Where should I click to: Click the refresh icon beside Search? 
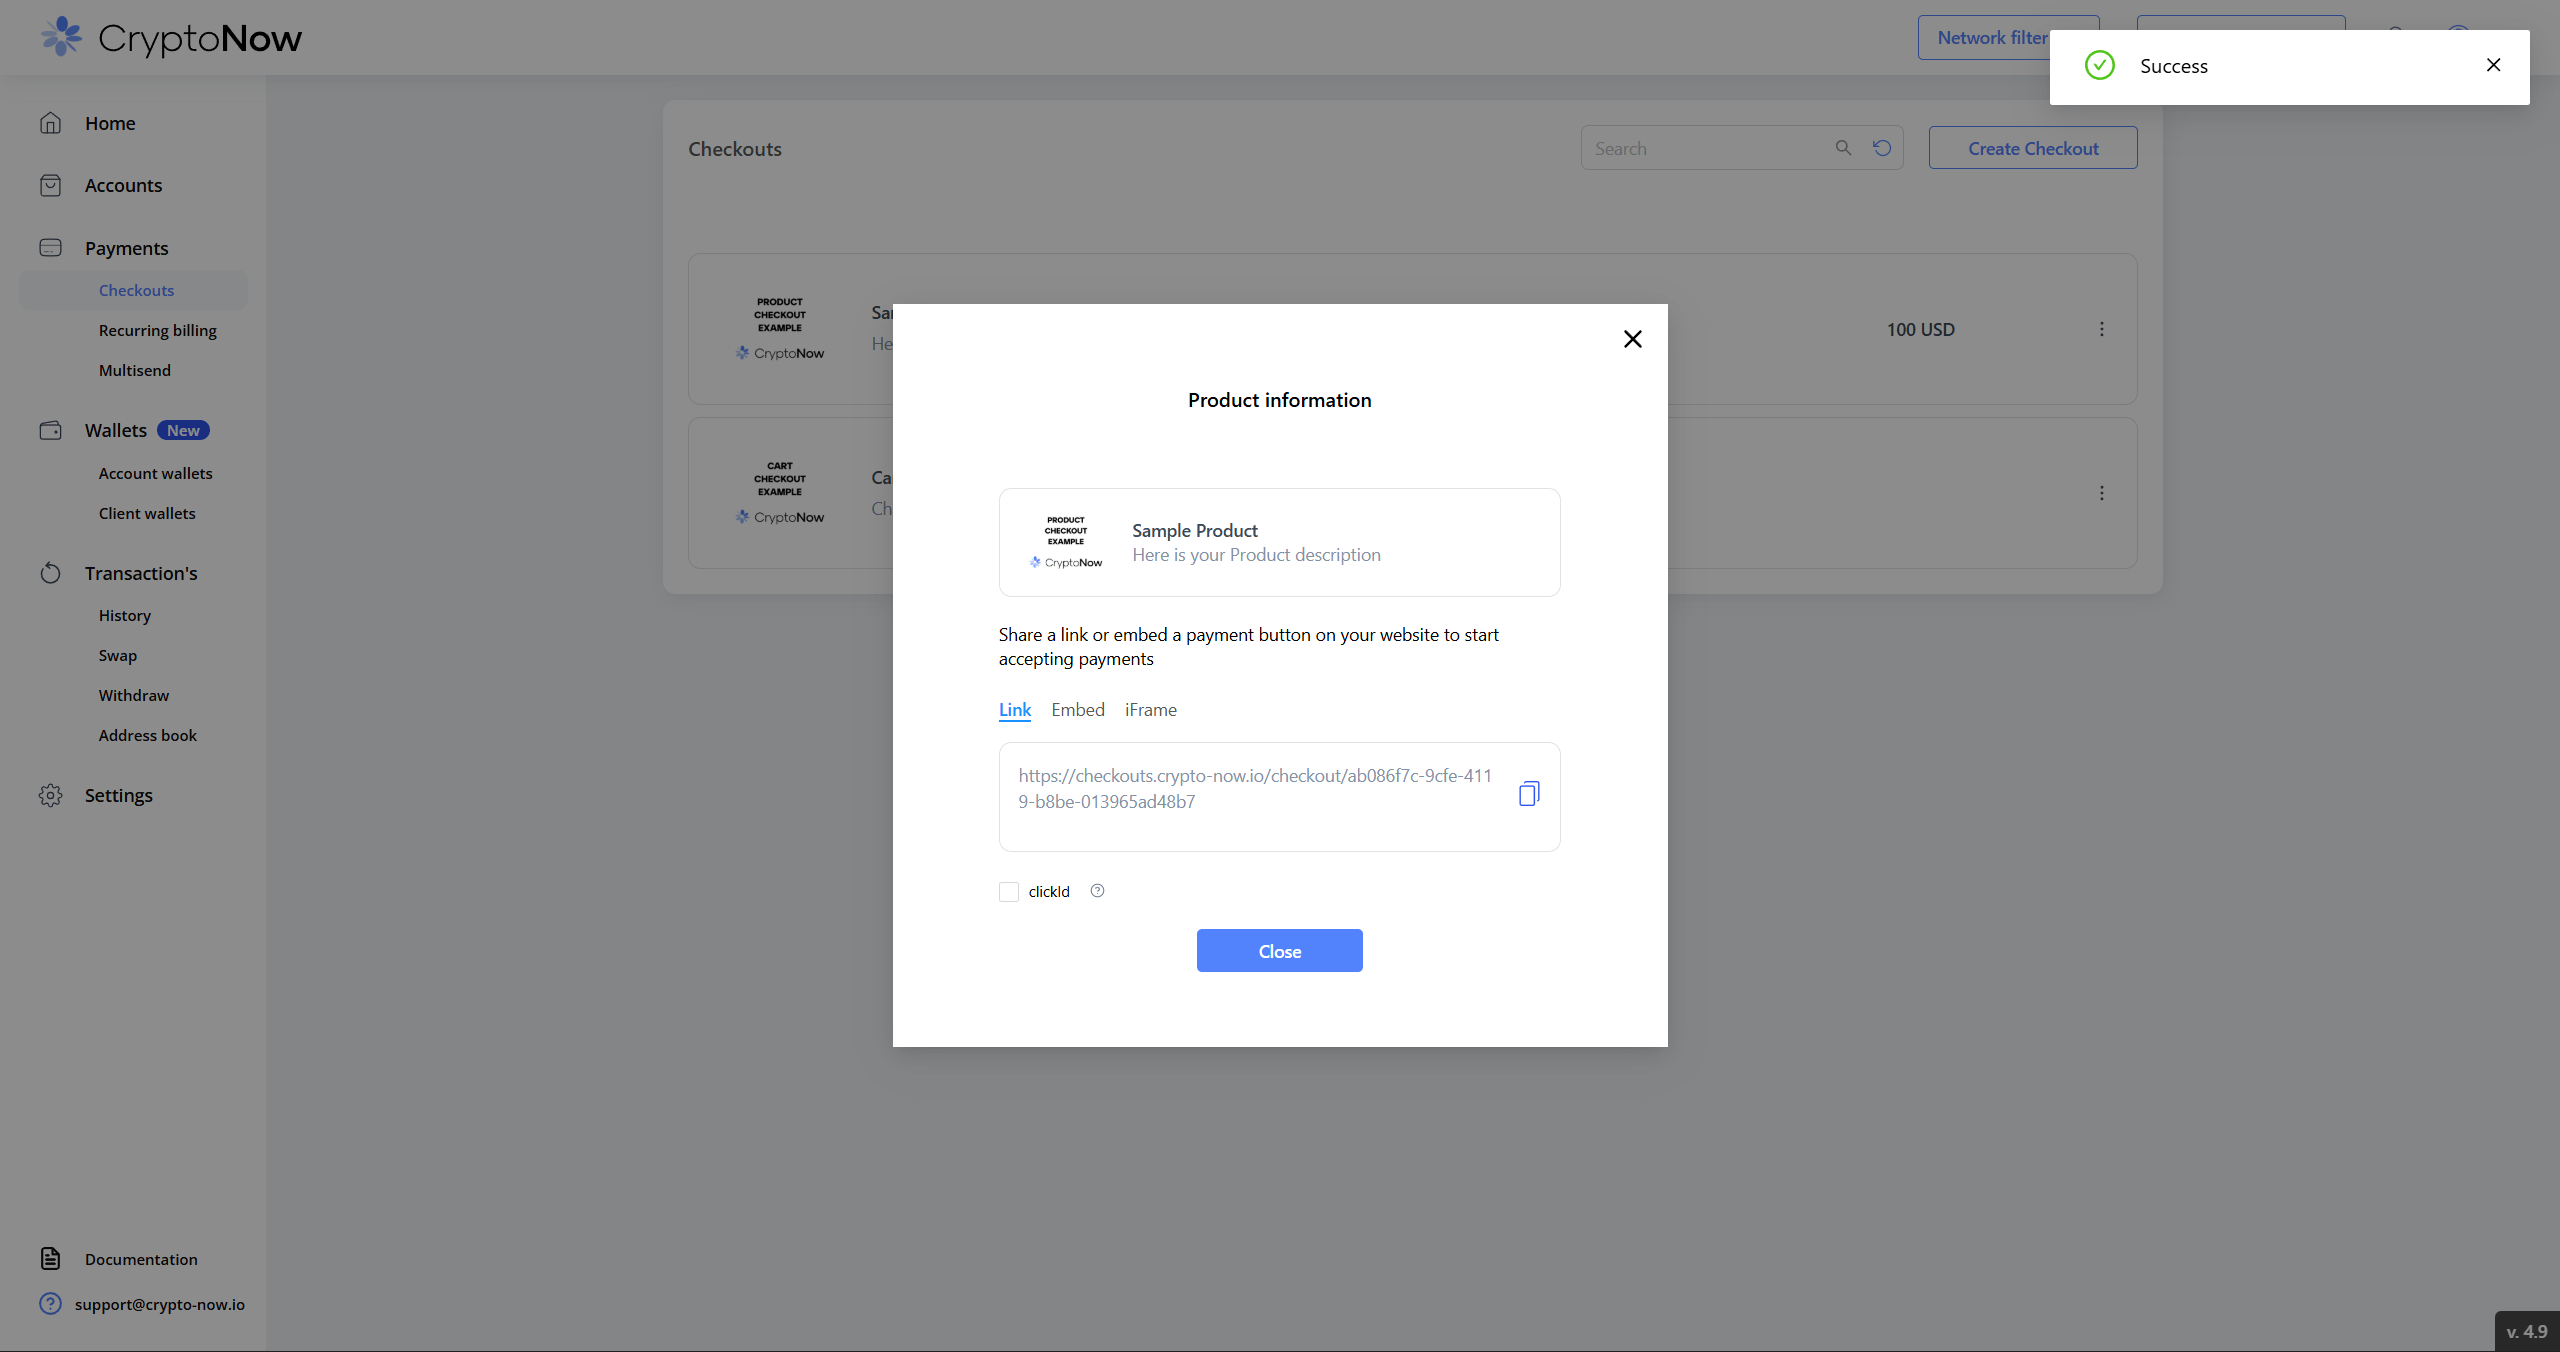tap(1882, 148)
